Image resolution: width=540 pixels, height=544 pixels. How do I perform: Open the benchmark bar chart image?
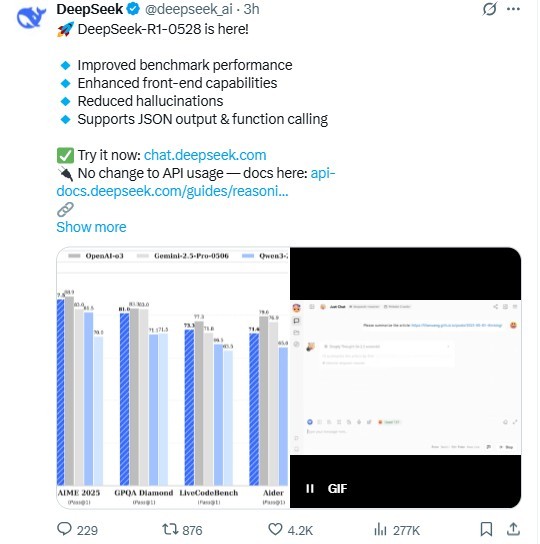tap(173, 378)
